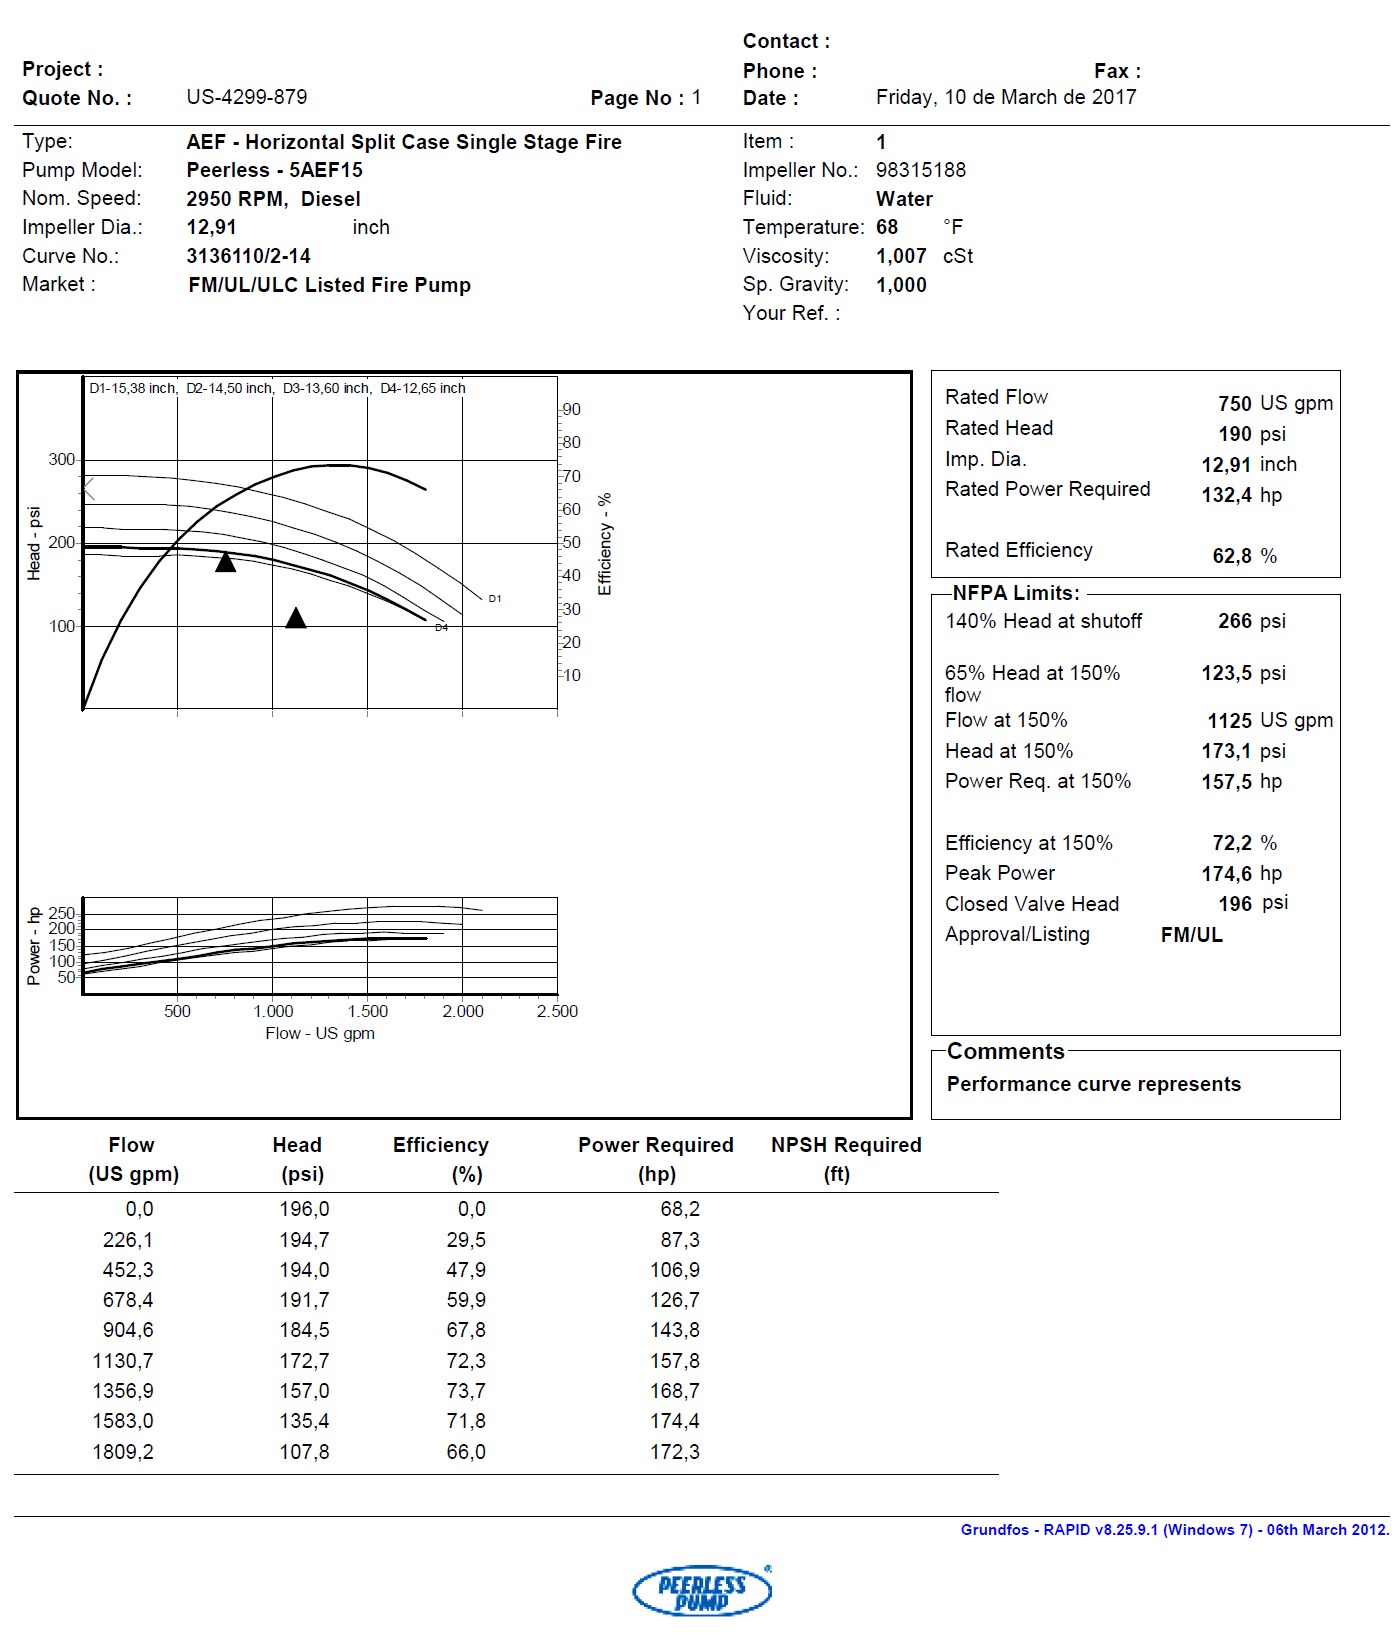
Task: Select the Head - psi axis label
Action: pos(35,543)
